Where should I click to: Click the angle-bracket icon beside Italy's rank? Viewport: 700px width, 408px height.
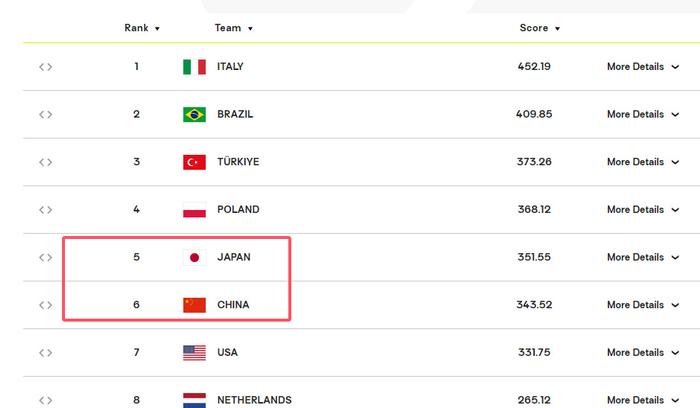click(46, 67)
